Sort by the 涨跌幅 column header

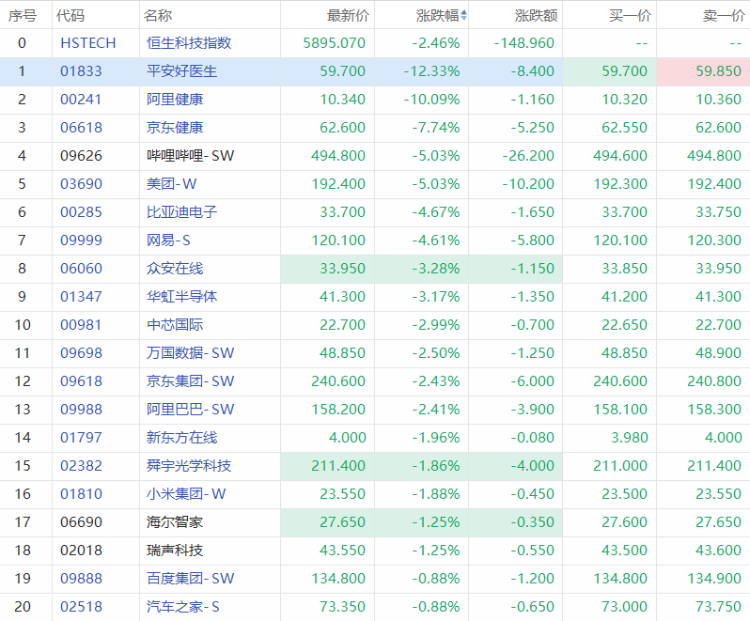coord(437,16)
